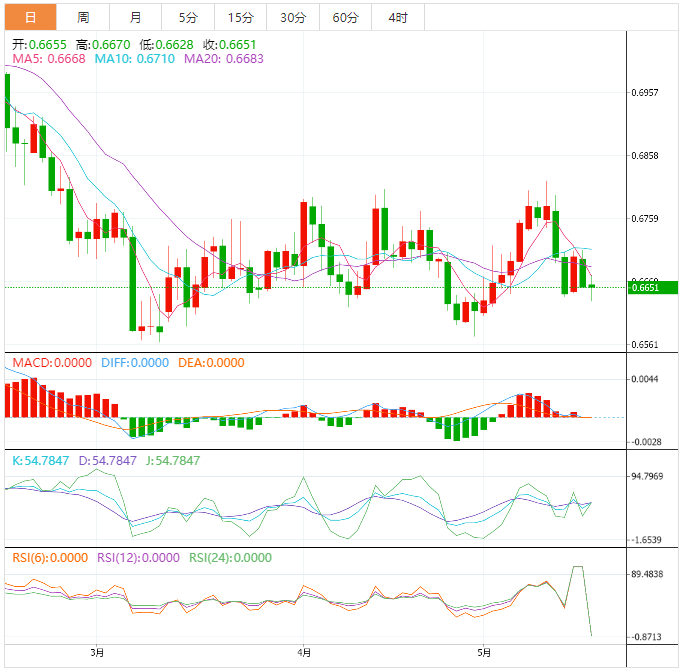Show the 30分 timeframe chart
The width and height of the screenshot is (687, 672).
click(x=293, y=18)
